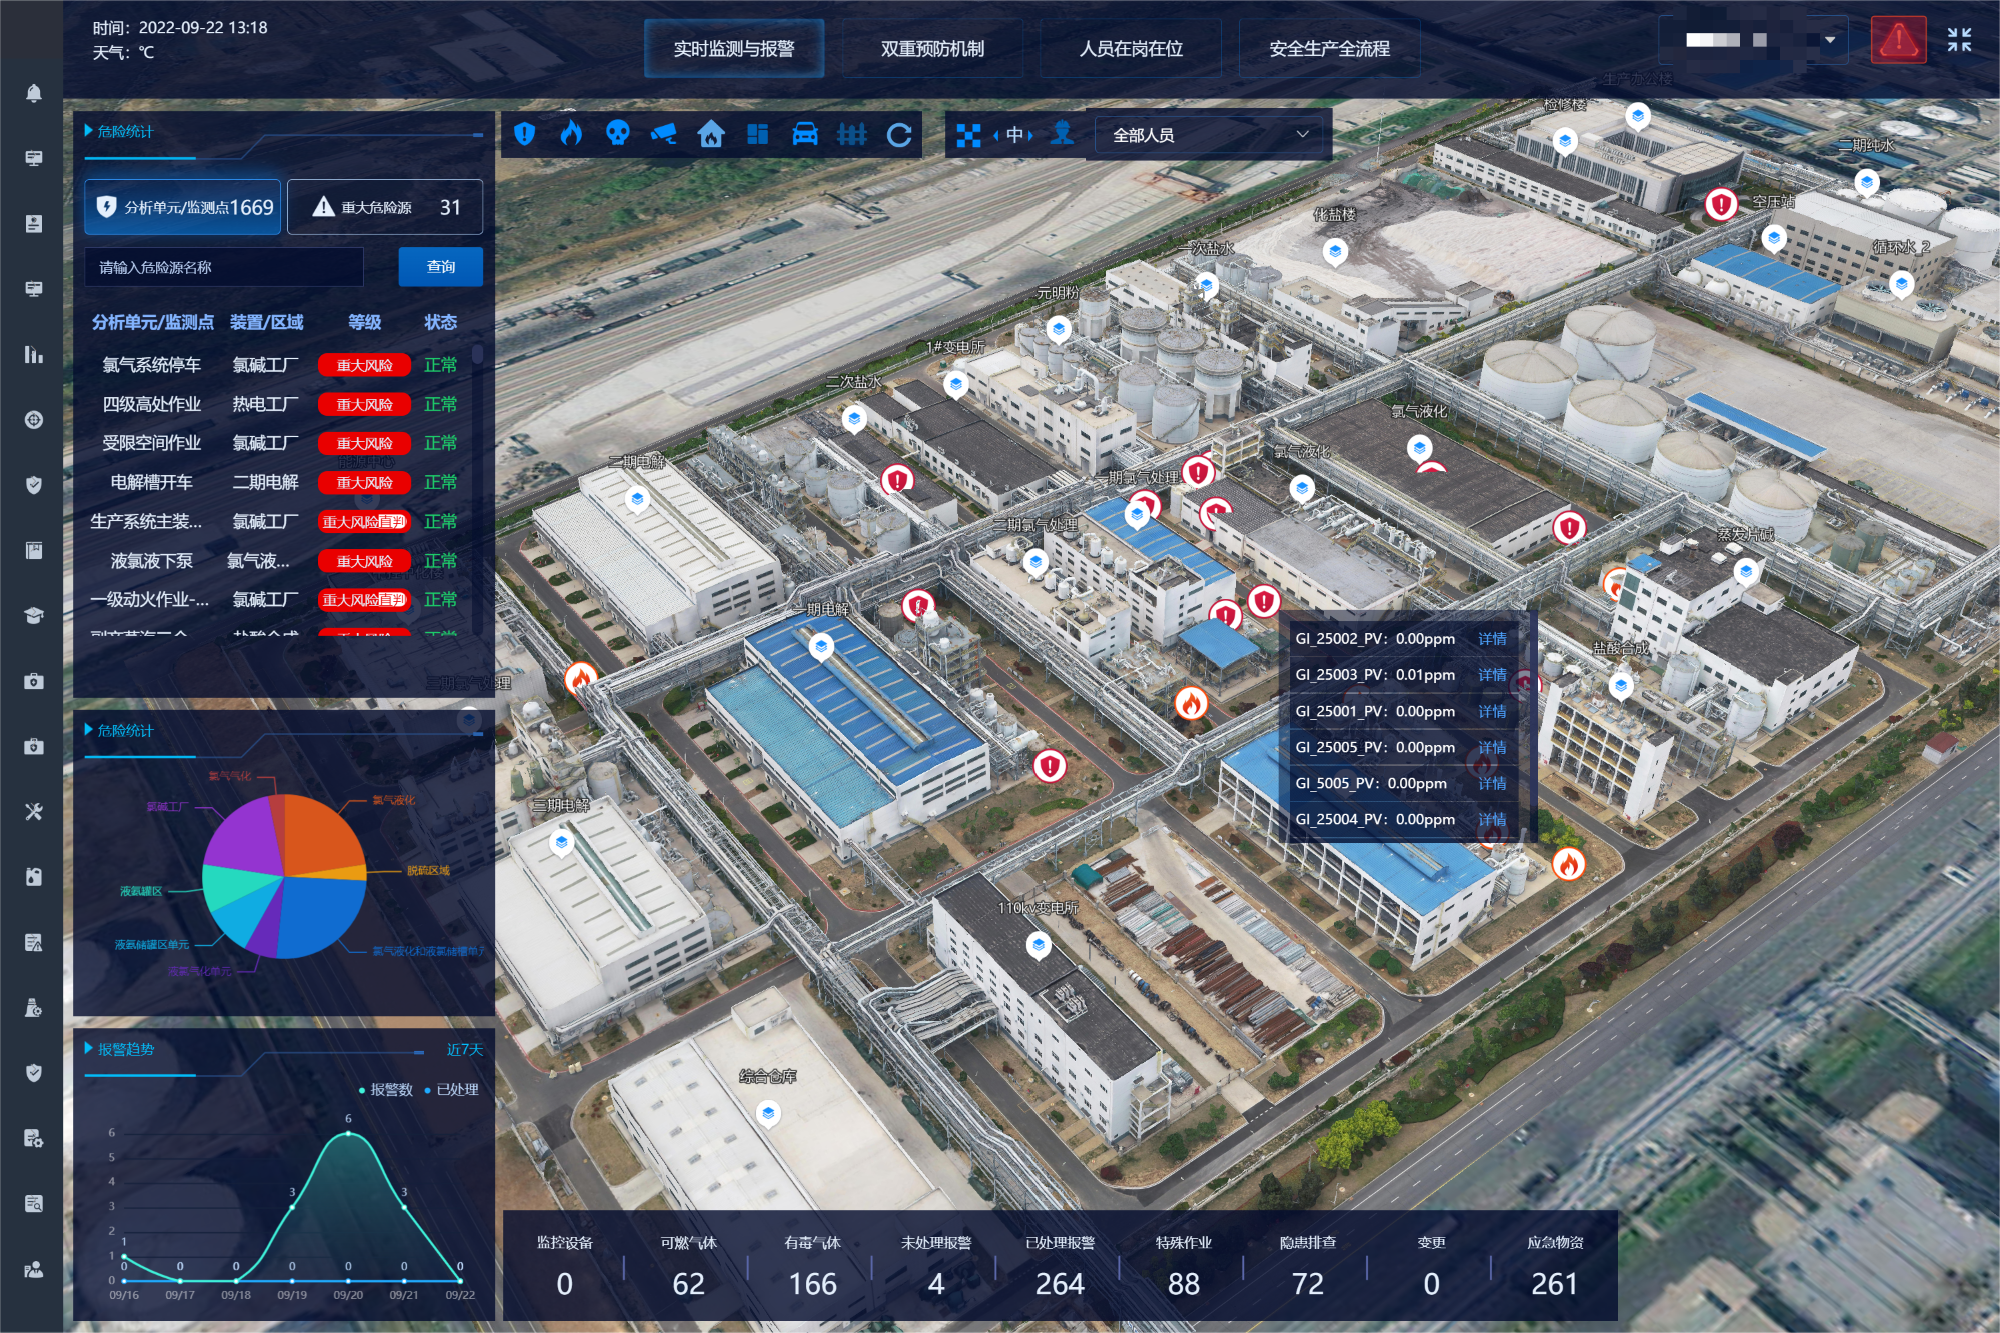Click the red alarm warning button

click(1898, 41)
